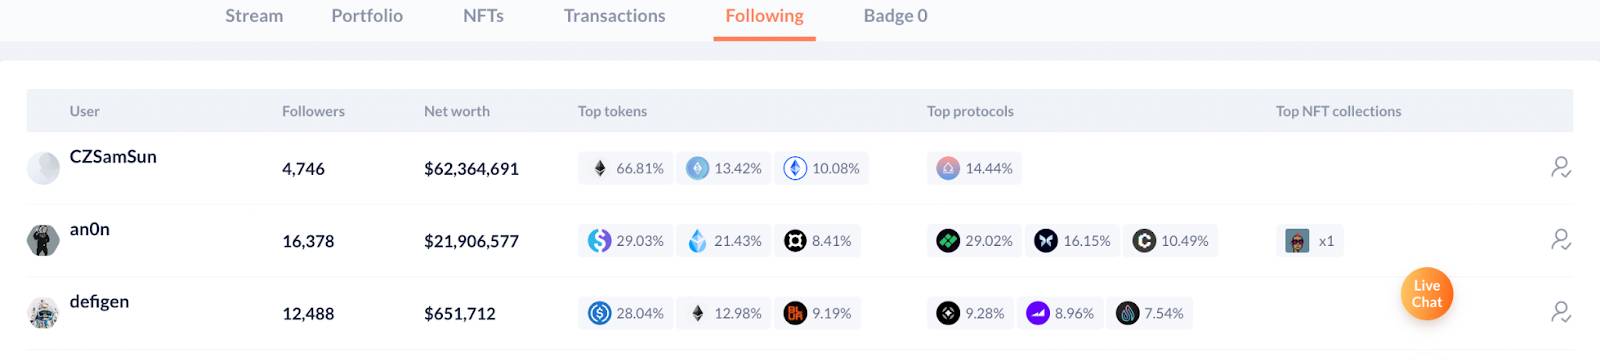
Task: Click an0n's profile avatar
Action: [x=43, y=240]
